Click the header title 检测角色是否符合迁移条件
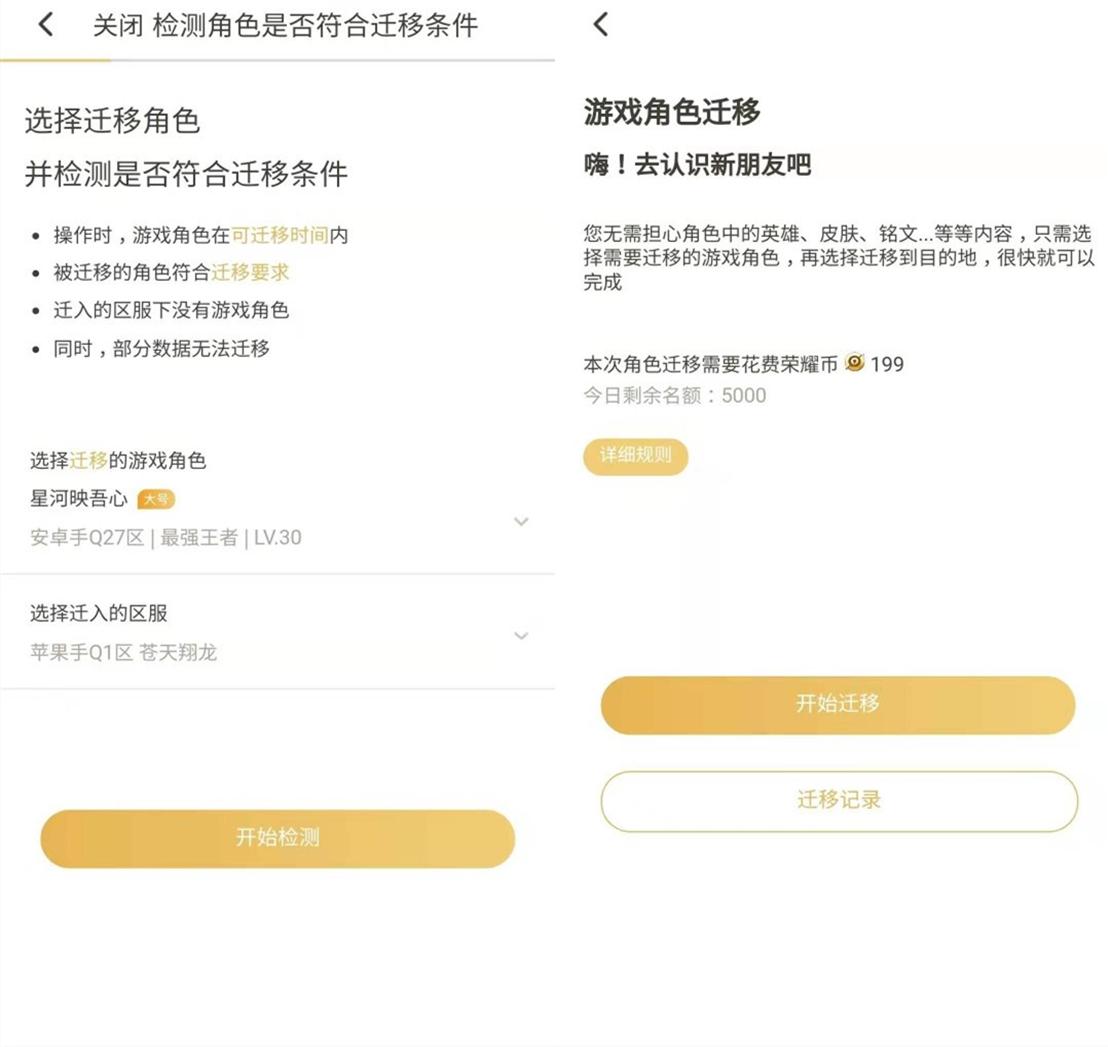Viewport: 1108px width, 1047px height. [x=315, y=26]
